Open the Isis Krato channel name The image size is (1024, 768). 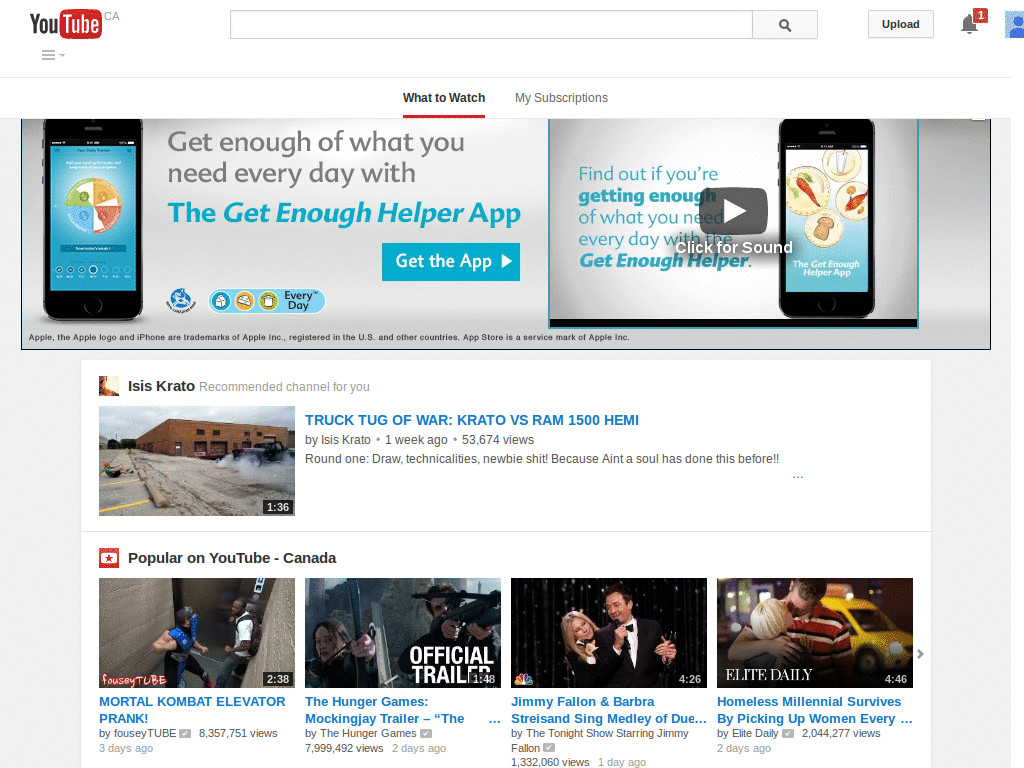[161, 386]
